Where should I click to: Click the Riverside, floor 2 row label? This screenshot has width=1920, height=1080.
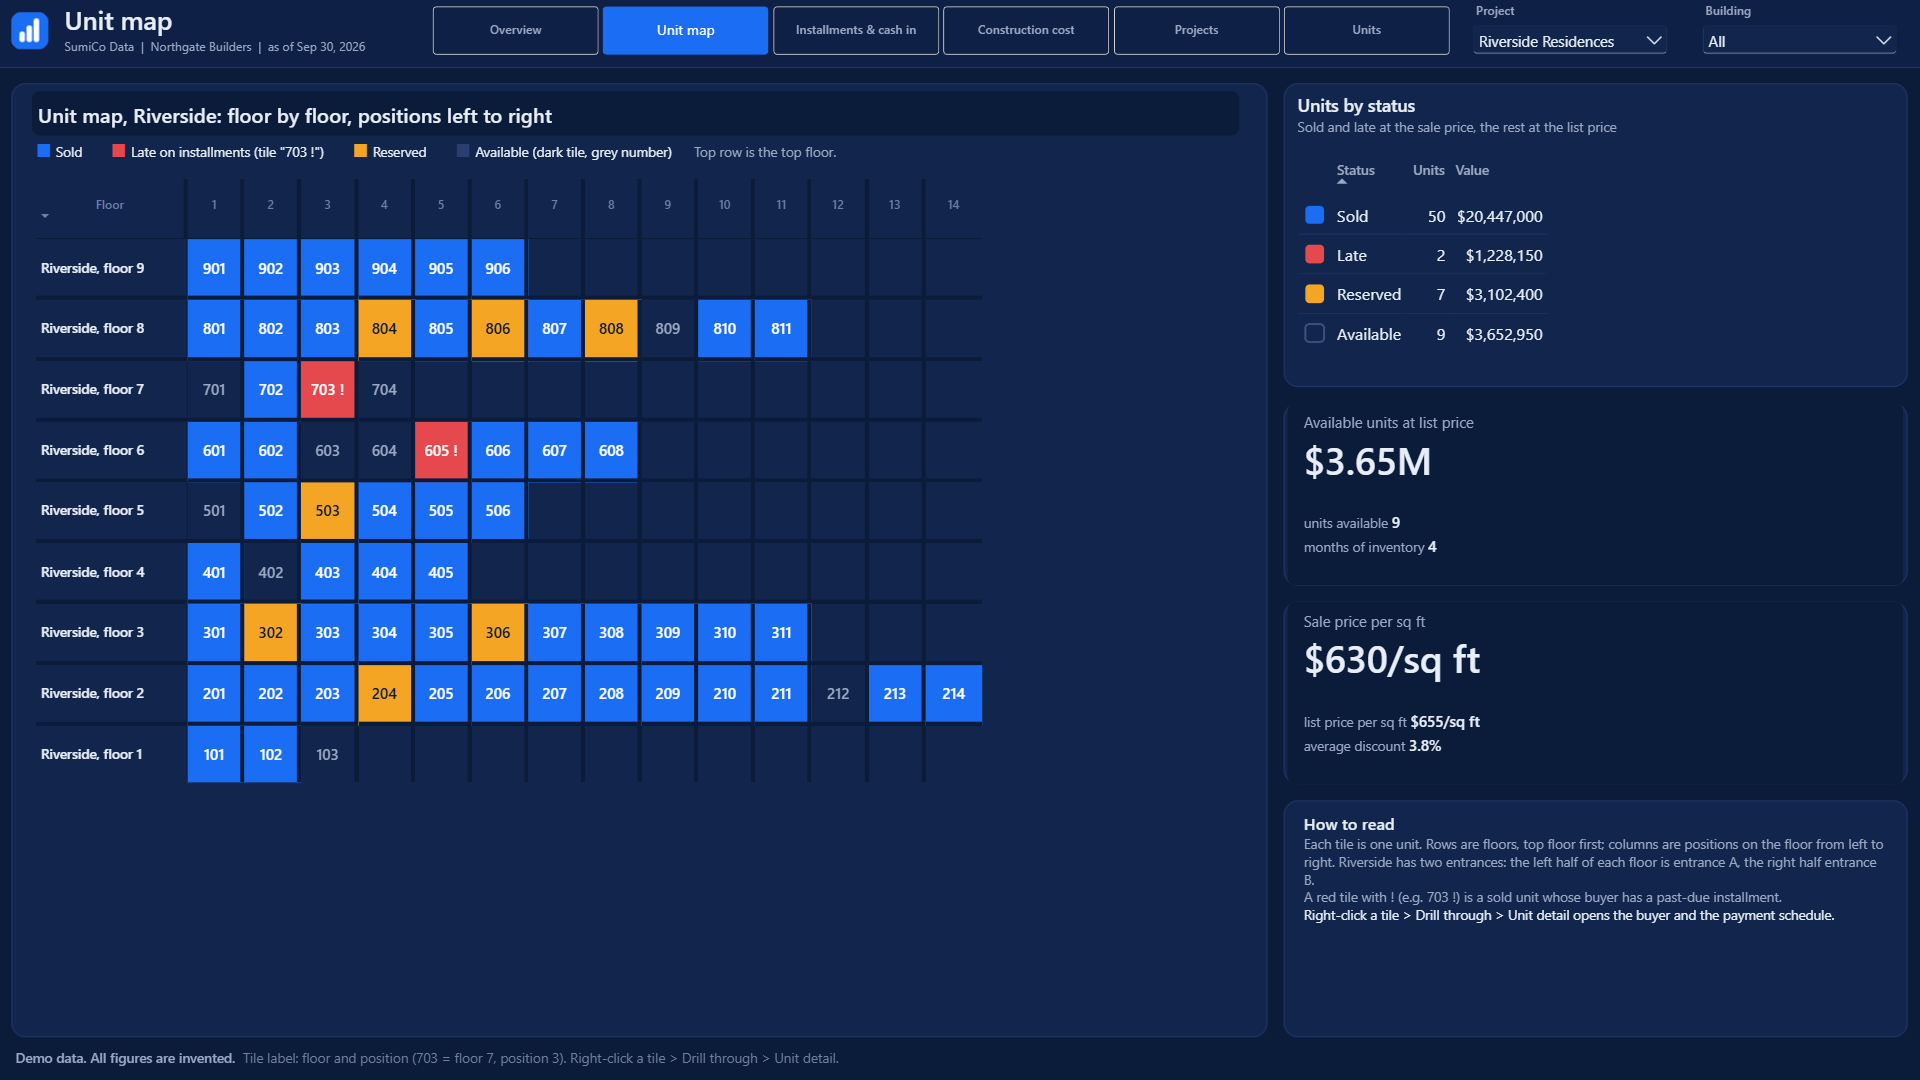[92, 694]
